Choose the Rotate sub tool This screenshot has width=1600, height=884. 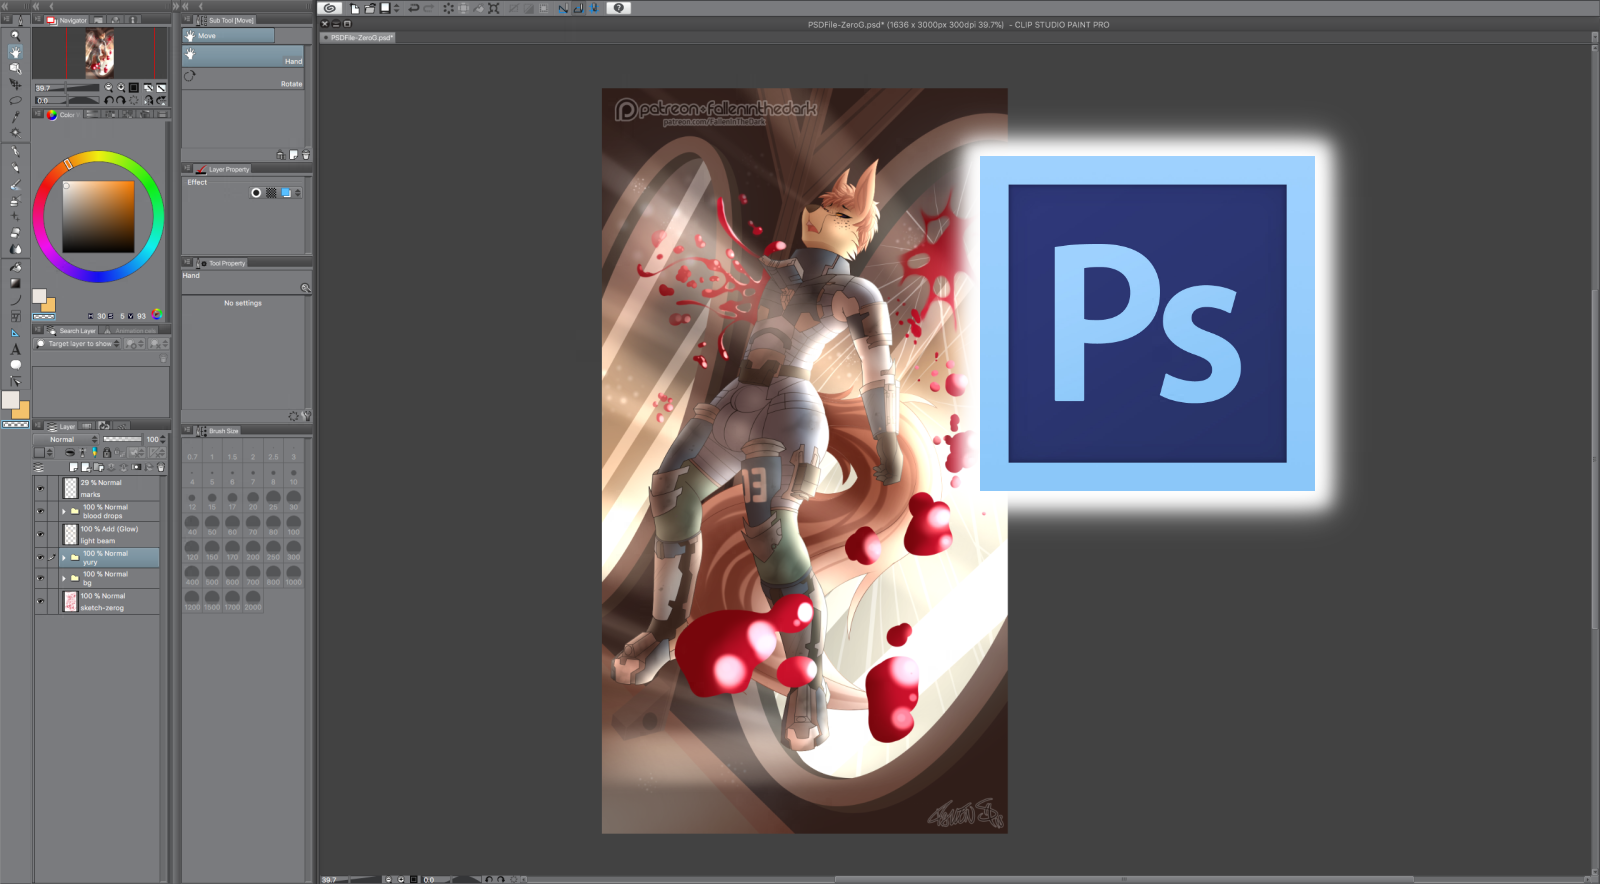pyautogui.click(x=243, y=79)
